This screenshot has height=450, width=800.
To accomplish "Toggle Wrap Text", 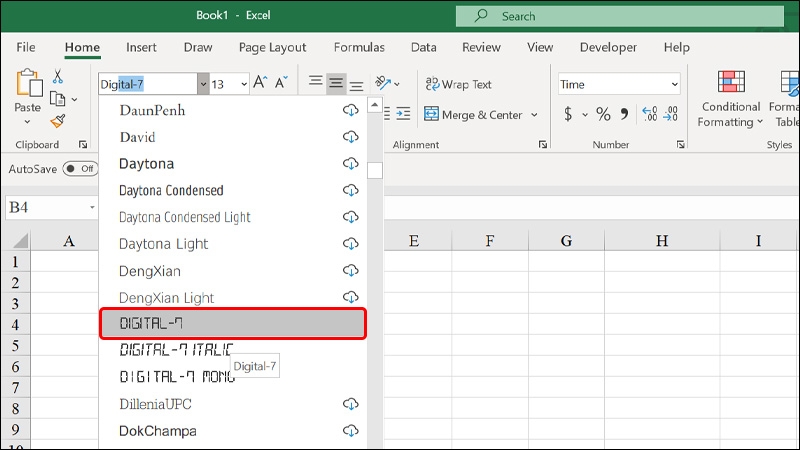I will coord(458,84).
